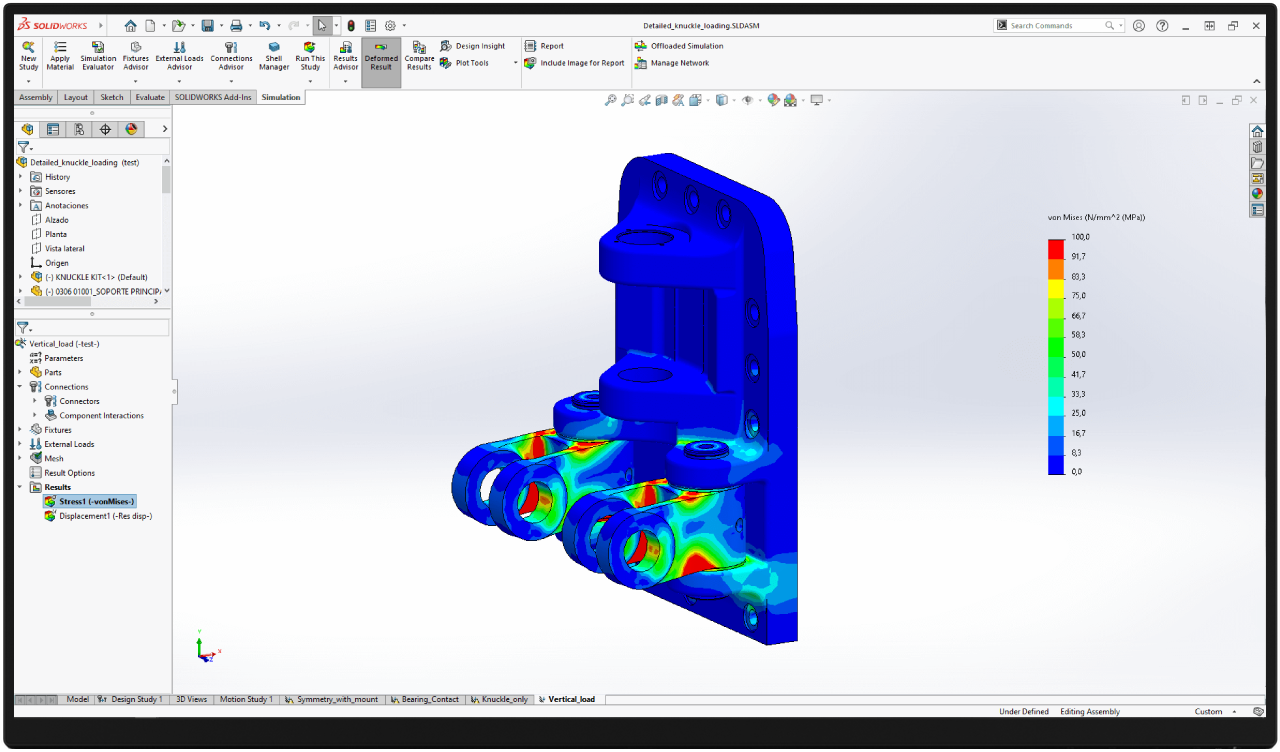Click Hide/Show Items eye icon

[x=747, y=100]
